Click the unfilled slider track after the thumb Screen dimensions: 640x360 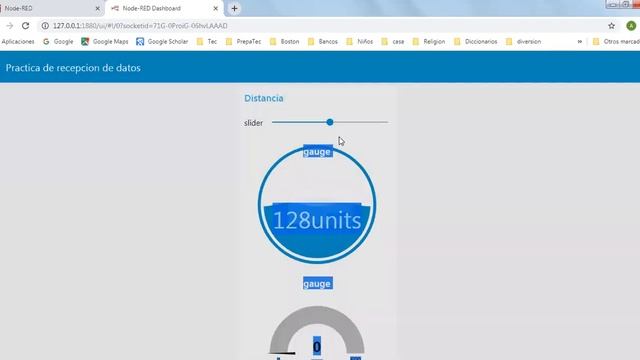(361, 122)
